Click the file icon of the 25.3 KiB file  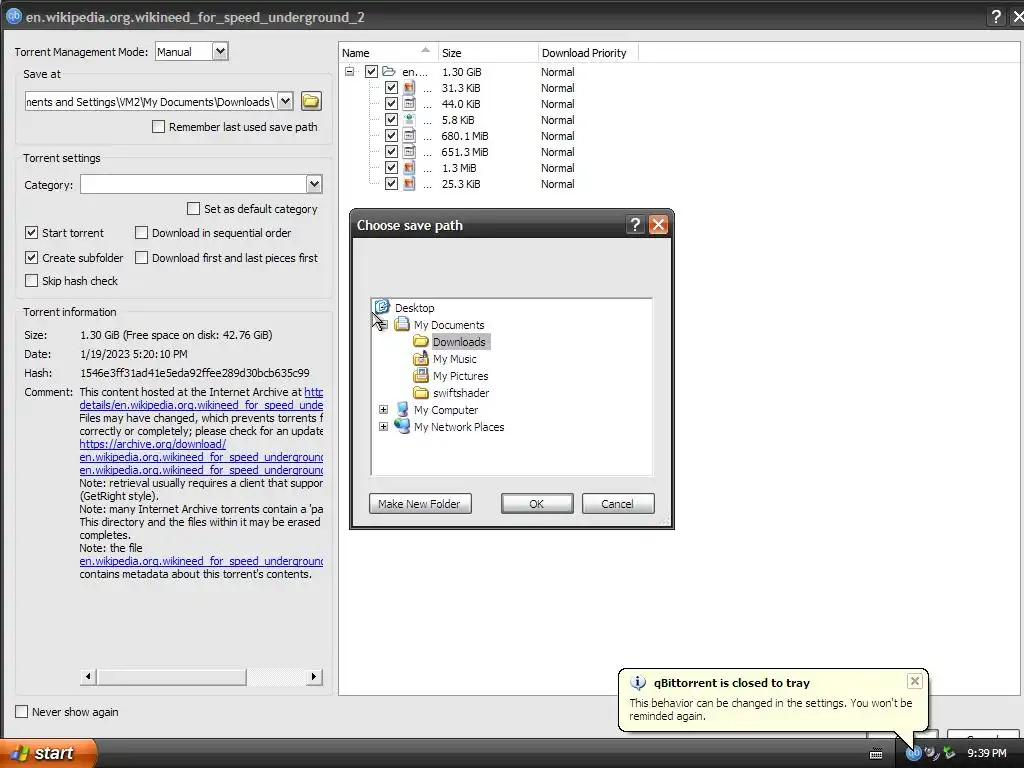pyautogui.click(x=409, y=184)
